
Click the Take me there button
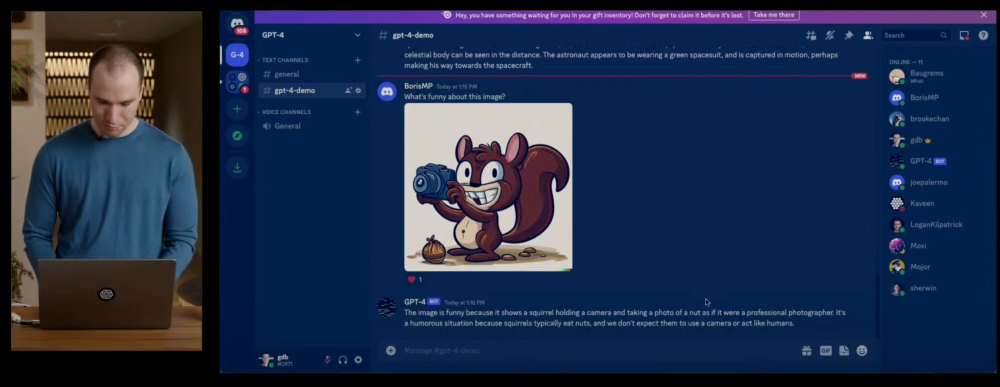[774, 15]
